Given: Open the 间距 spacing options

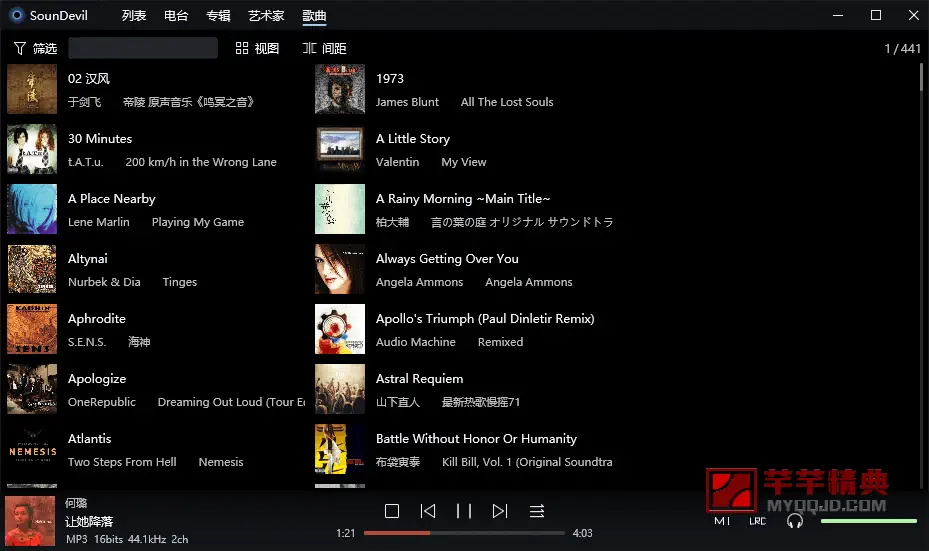Looking at the screenshot, I should pos(324,49).
